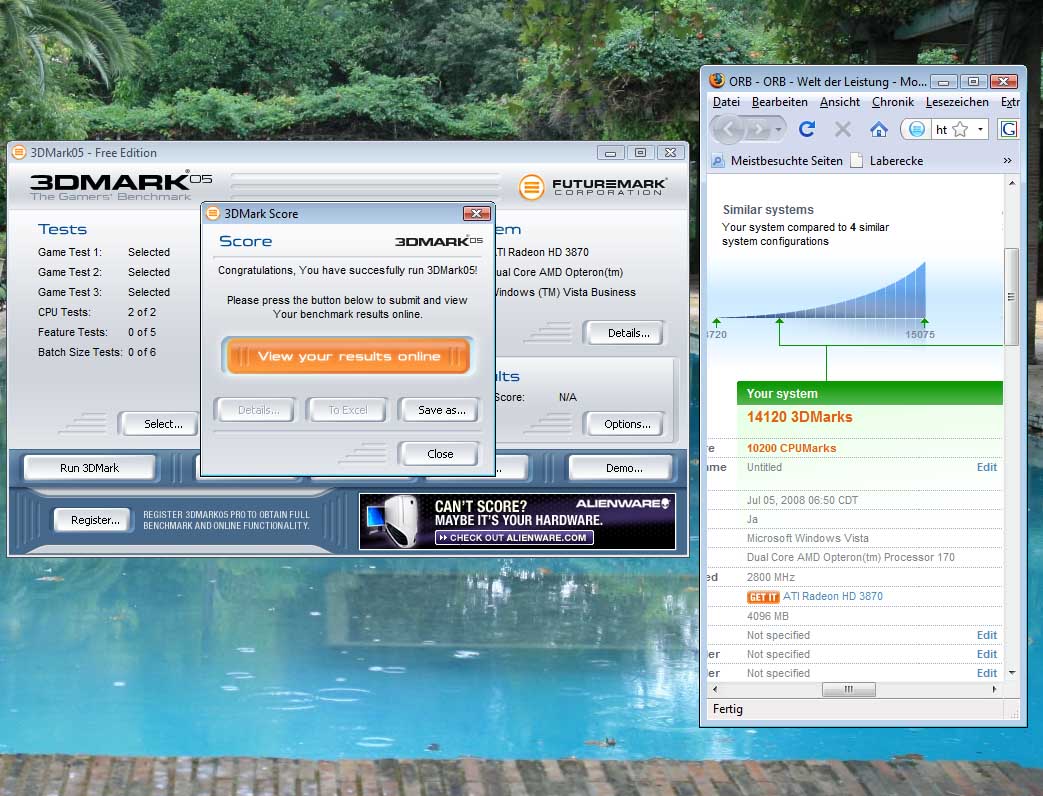Click the site identity globe icon
The height and width of the screenshot is (796, 1043).
pyautogui.click(x=916, y=129)
